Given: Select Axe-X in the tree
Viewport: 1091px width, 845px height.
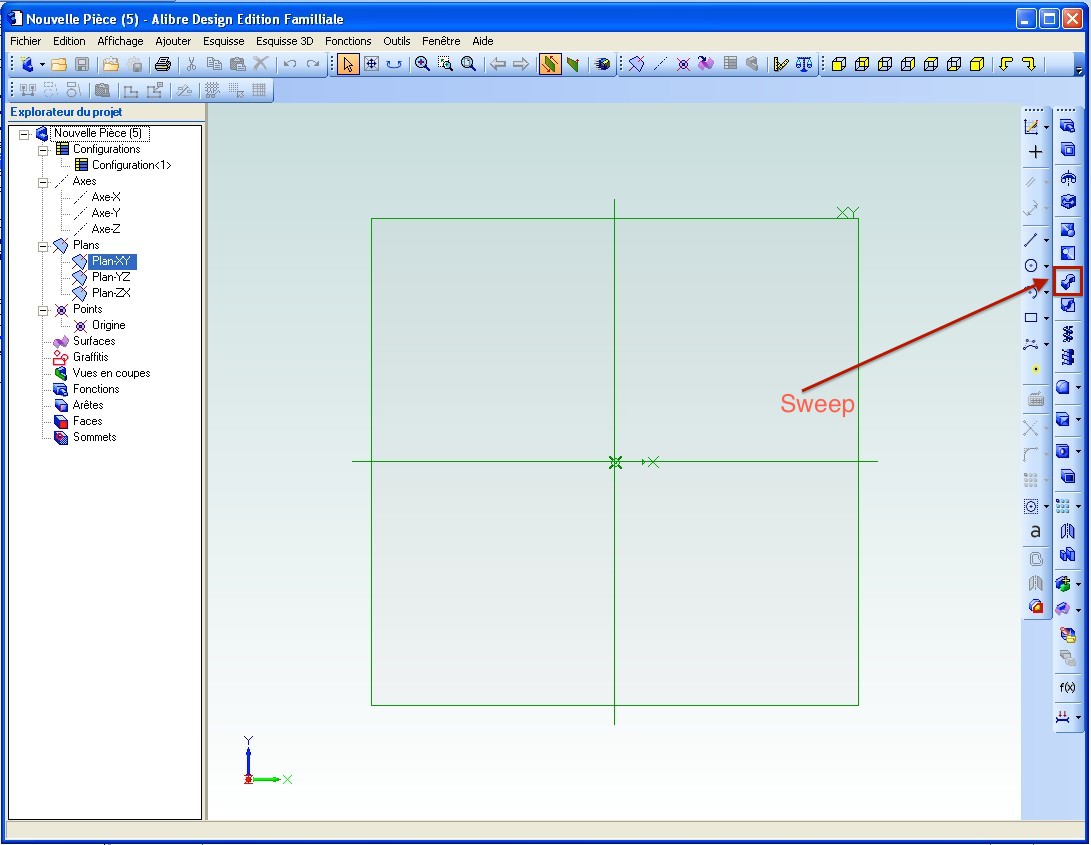Looking at the screenshot, I should 106,197.
